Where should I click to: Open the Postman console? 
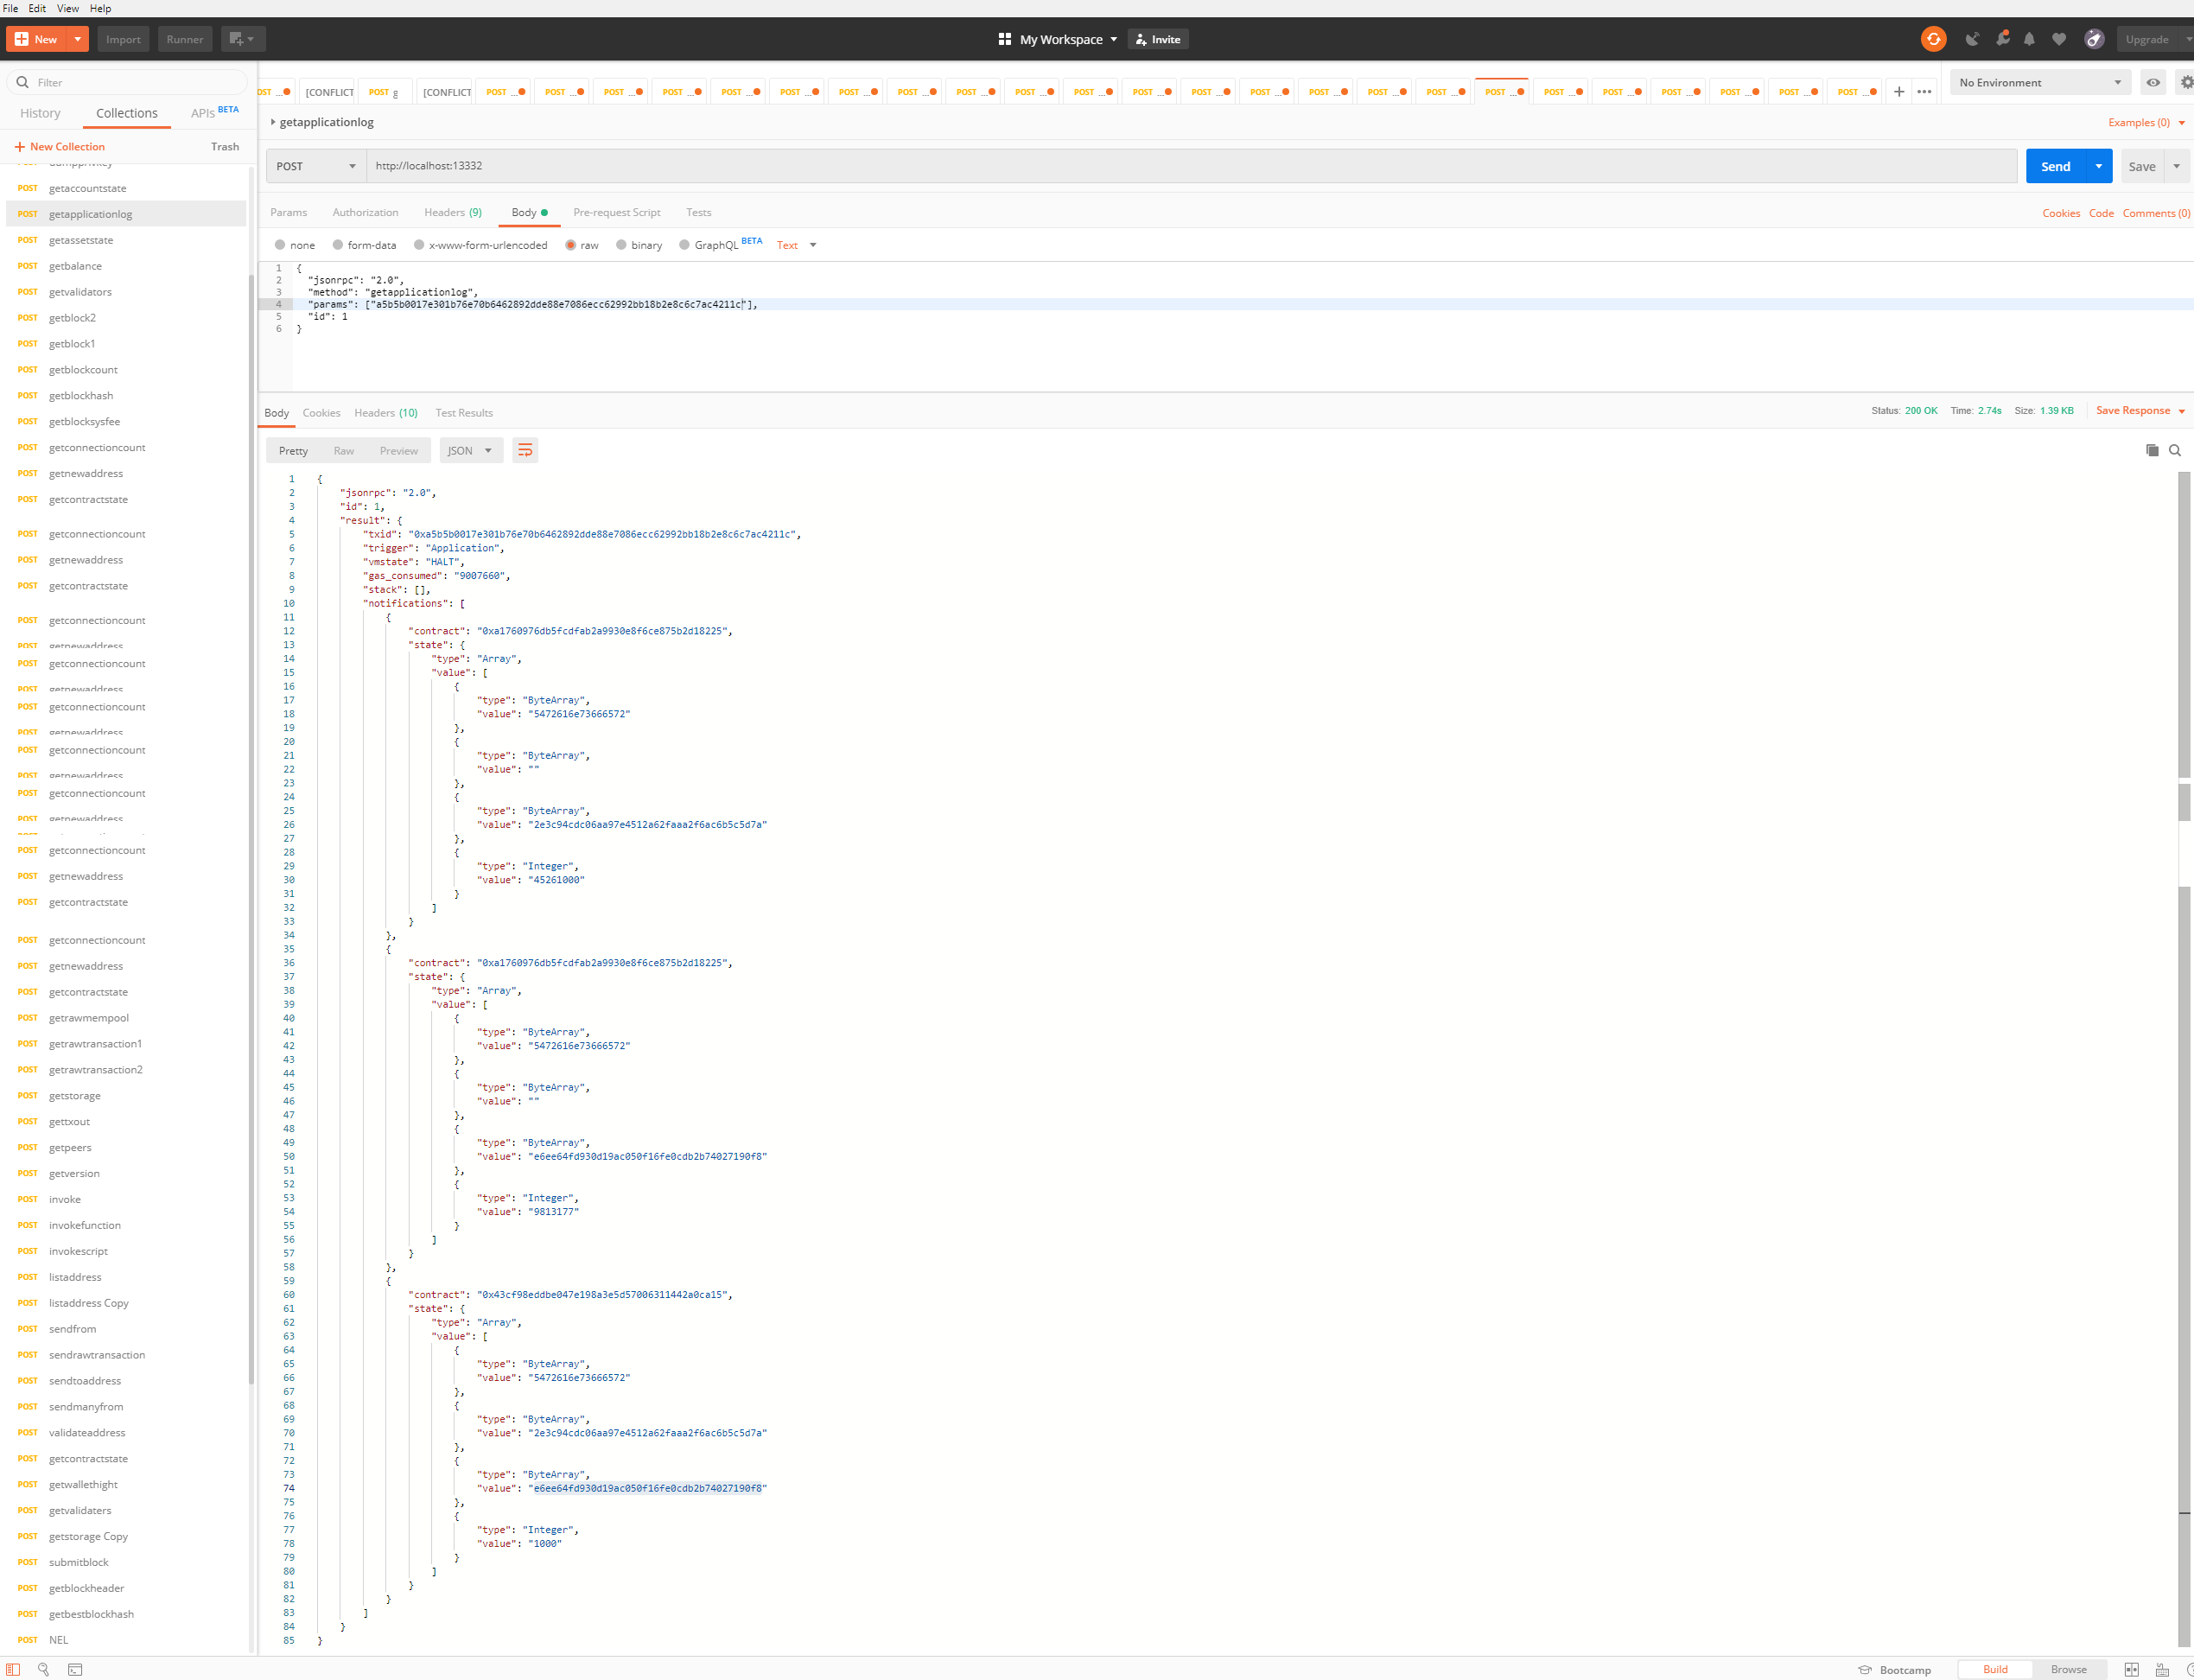(x=75, y=1670)
